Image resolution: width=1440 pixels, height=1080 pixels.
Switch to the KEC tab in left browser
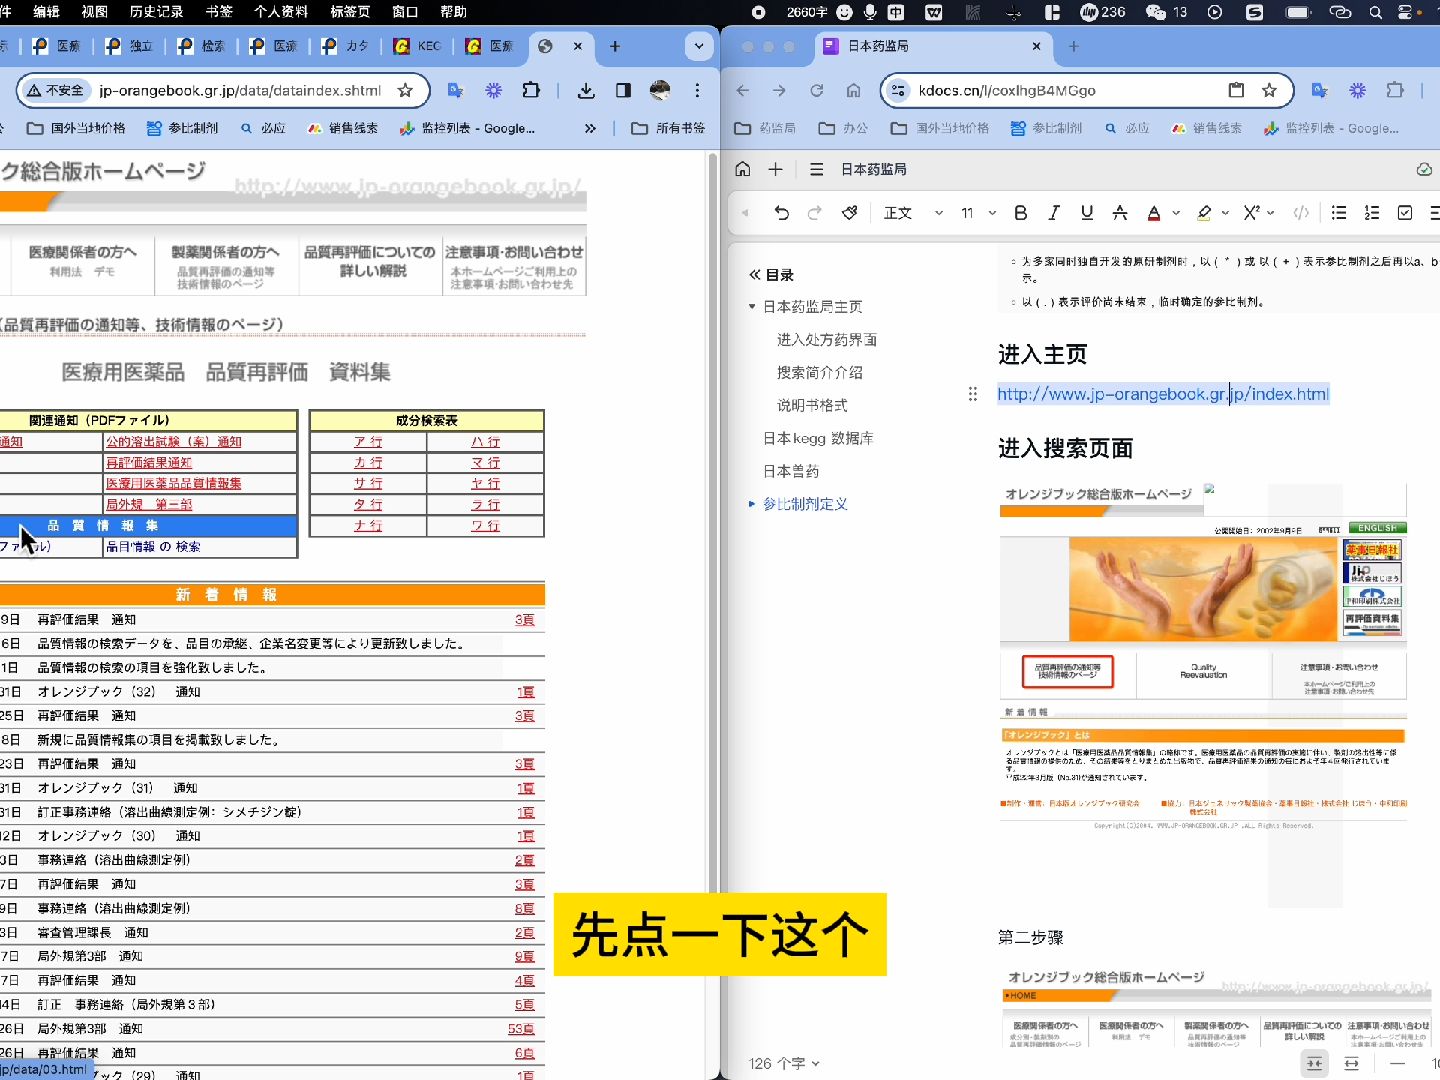419,46
